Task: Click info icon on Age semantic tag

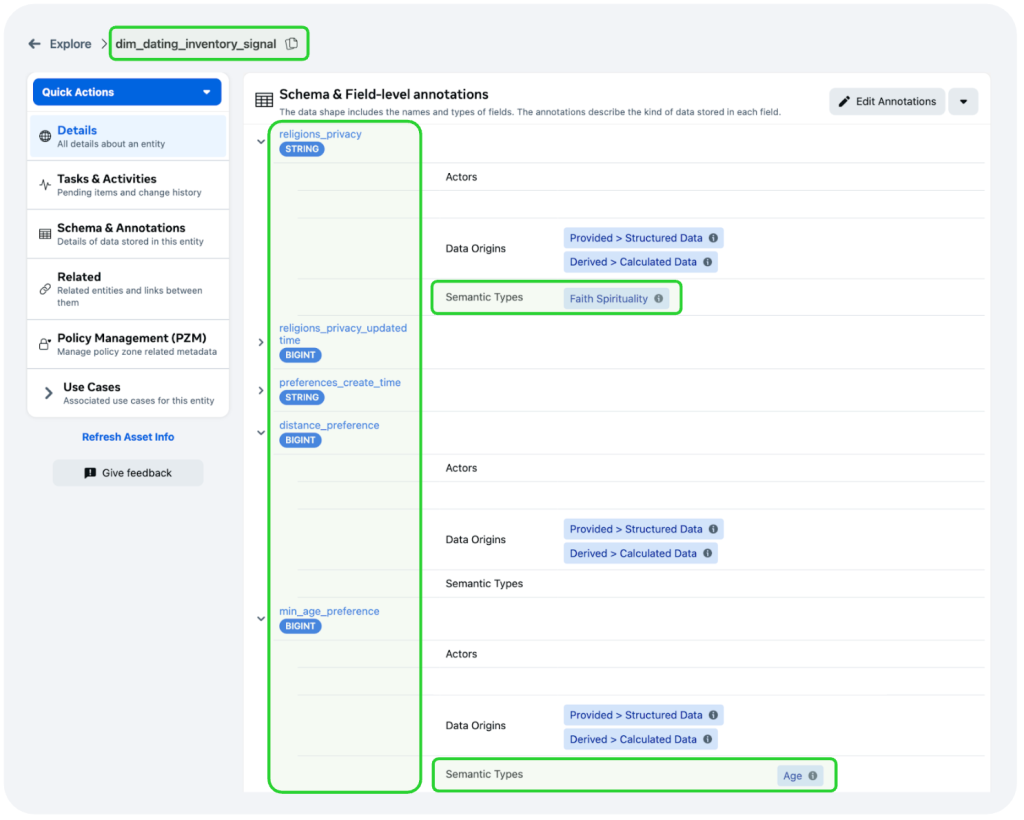Action: 812,776
